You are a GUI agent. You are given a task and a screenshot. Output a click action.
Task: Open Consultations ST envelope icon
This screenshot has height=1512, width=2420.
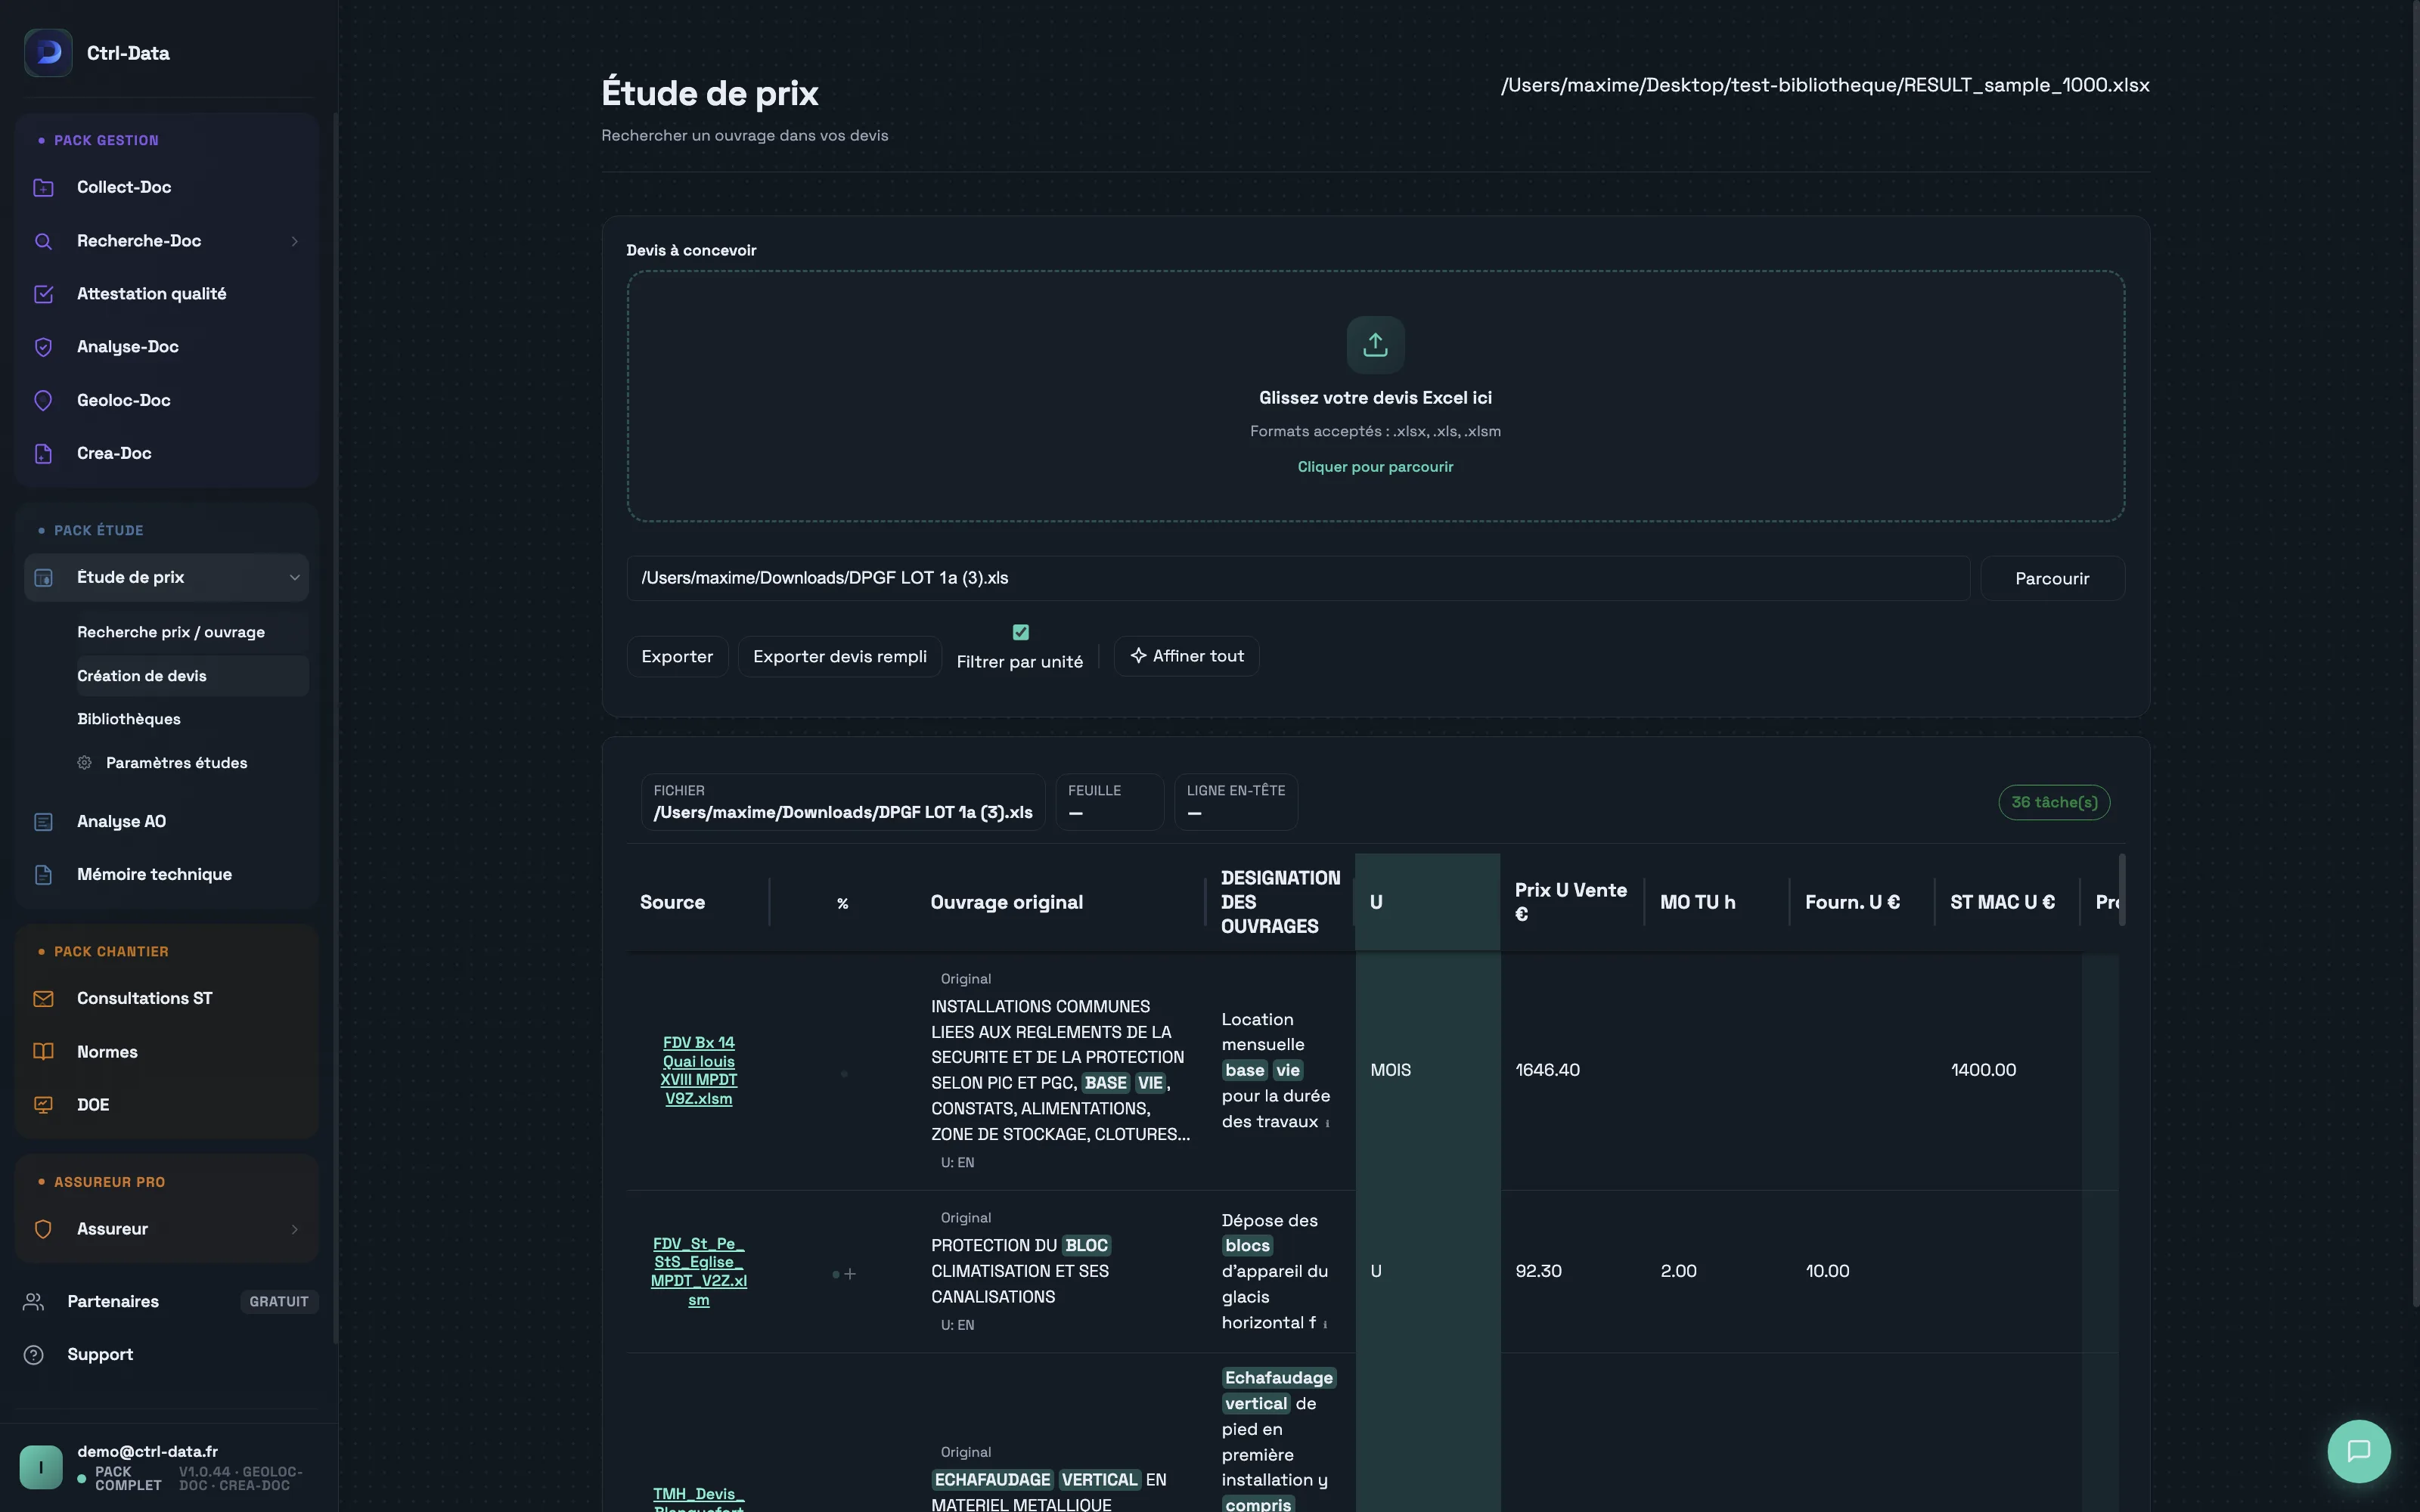[43, 999]
